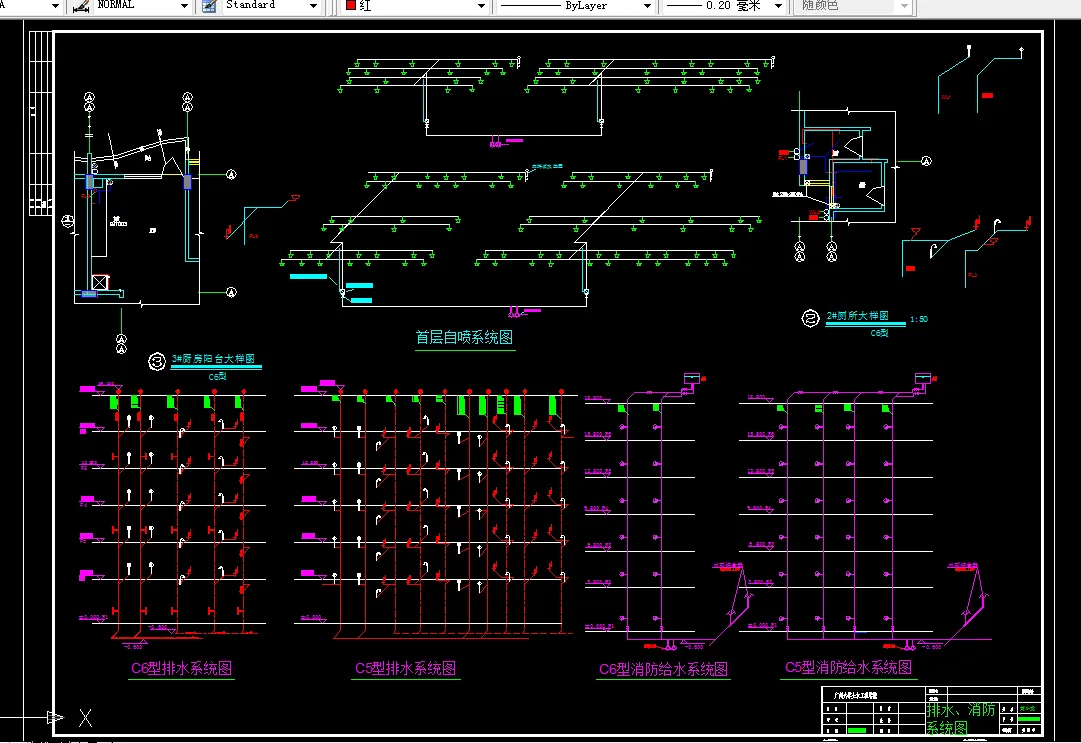Select the C5型排水系统图 title text
Screen dimensions: 1081x743
[405, 668]
